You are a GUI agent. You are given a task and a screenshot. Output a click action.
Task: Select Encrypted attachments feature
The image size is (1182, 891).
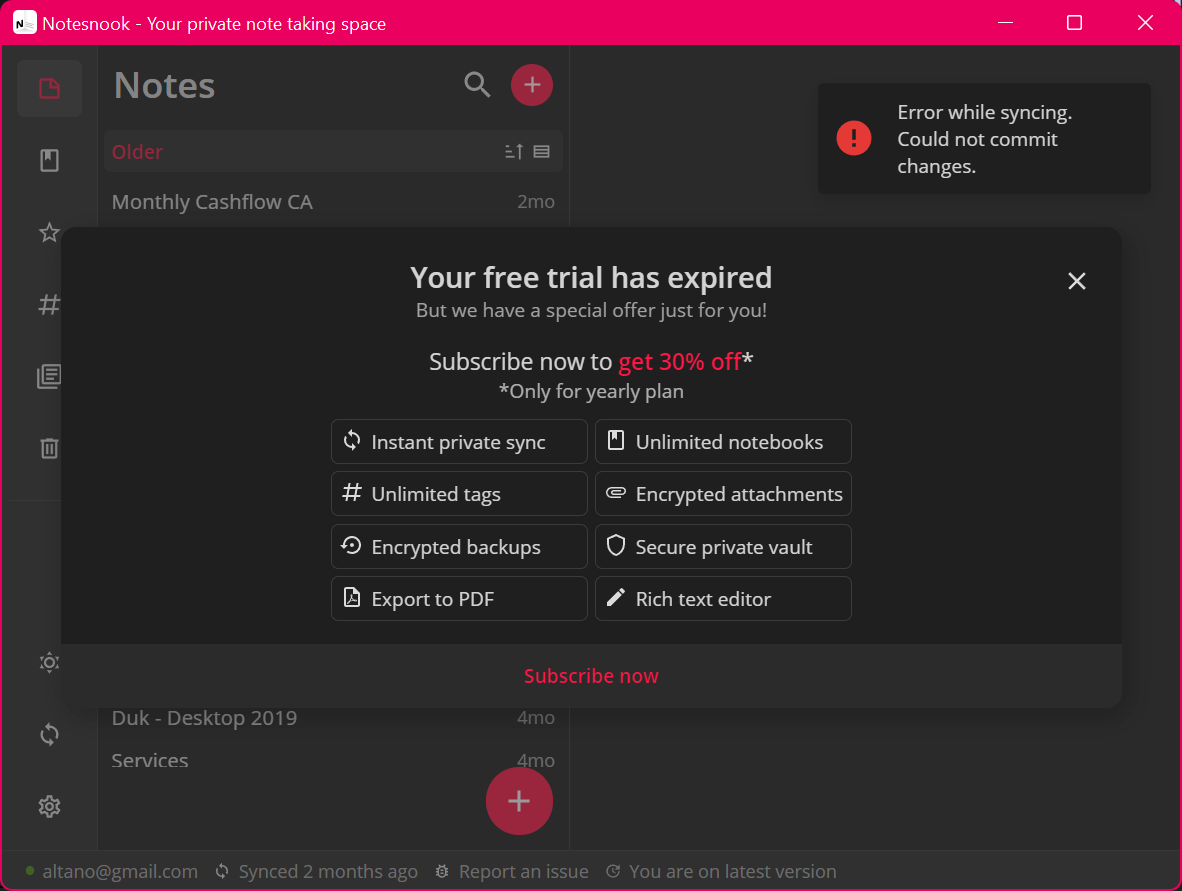pos(723,494)
